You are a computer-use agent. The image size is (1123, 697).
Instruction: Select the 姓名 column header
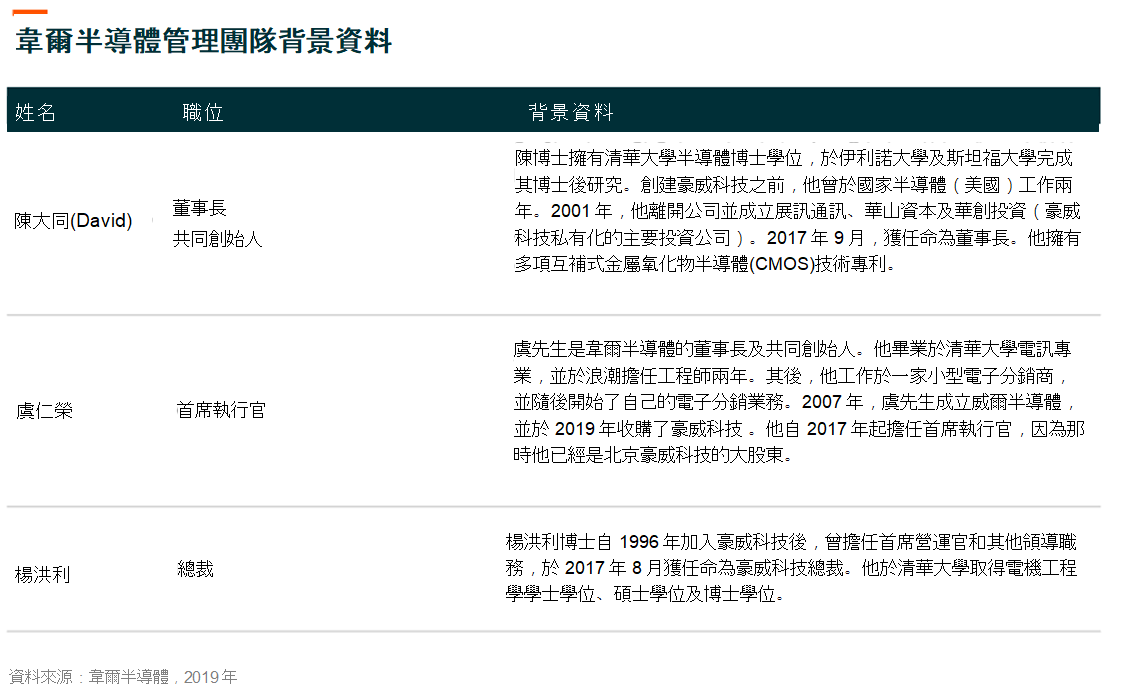35,112
